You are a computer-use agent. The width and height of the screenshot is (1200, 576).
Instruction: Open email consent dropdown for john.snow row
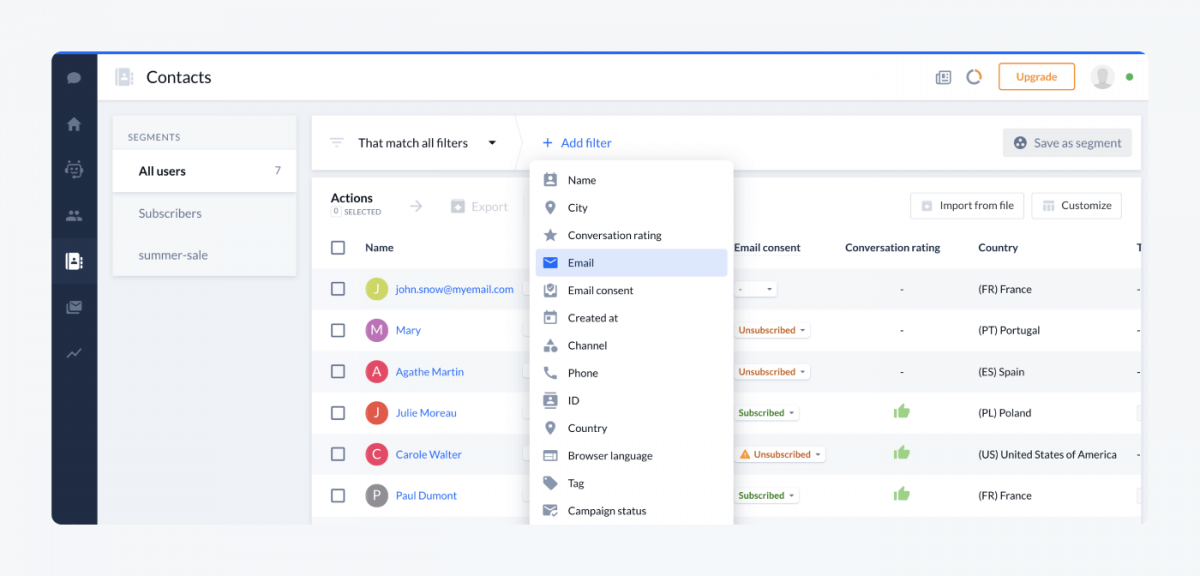point(756,289)
